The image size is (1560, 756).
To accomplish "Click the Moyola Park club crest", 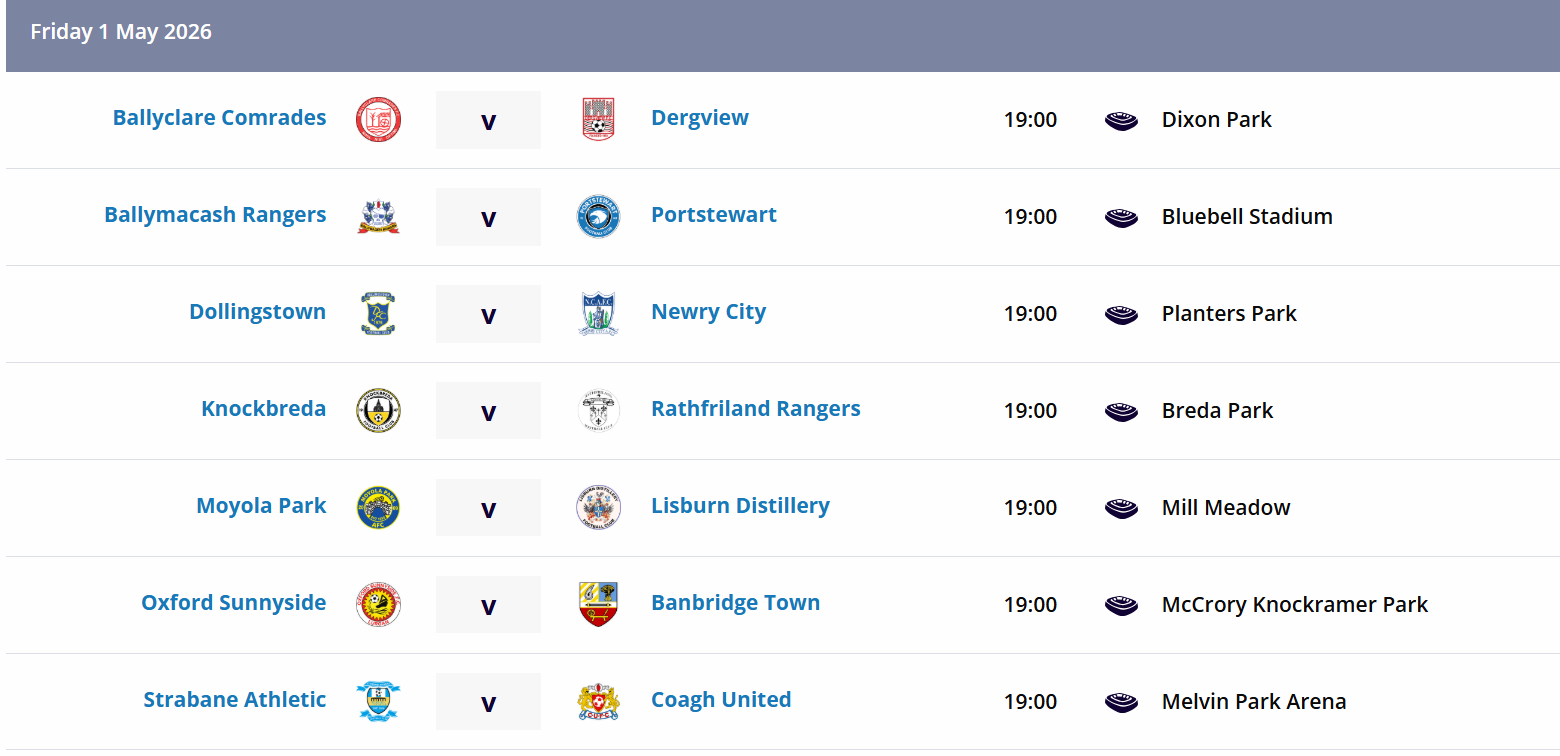I will point(378,507).
